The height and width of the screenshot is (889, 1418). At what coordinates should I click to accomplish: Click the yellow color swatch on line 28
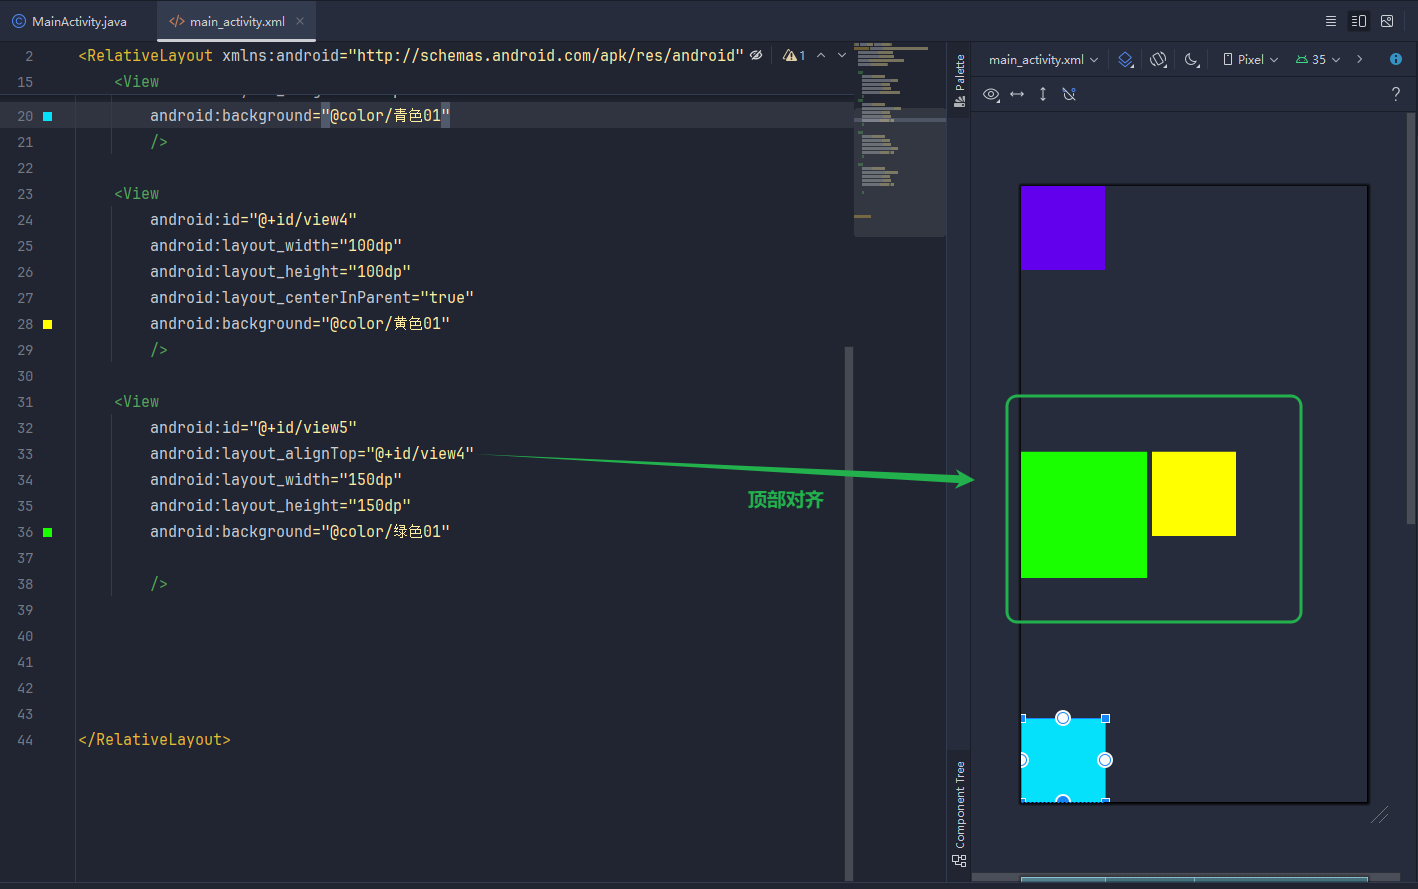point(47,324)
